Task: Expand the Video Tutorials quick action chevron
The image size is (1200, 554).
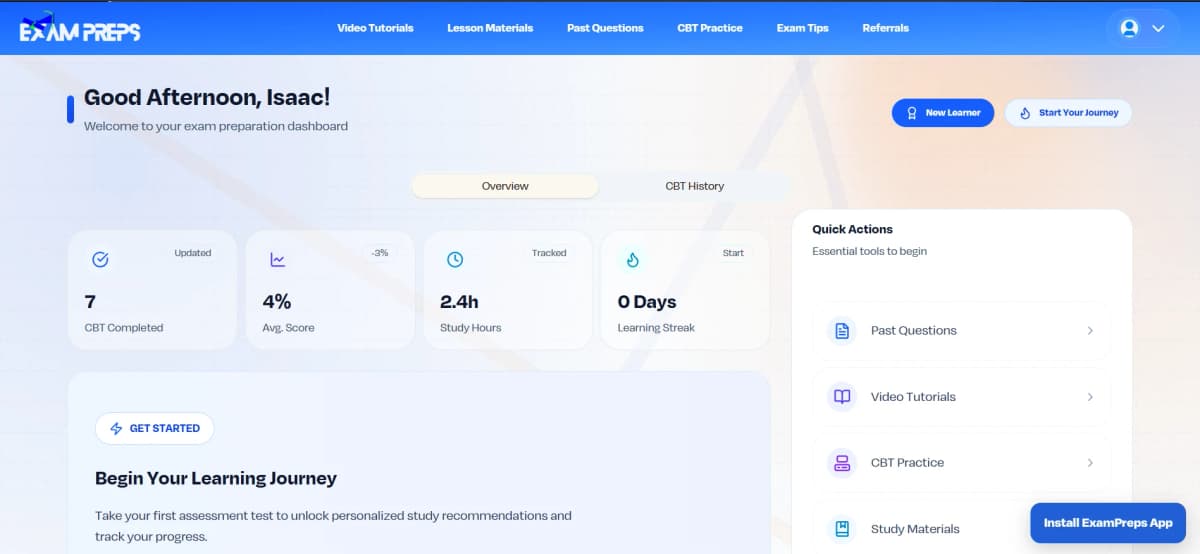Action: point(1090,397)
